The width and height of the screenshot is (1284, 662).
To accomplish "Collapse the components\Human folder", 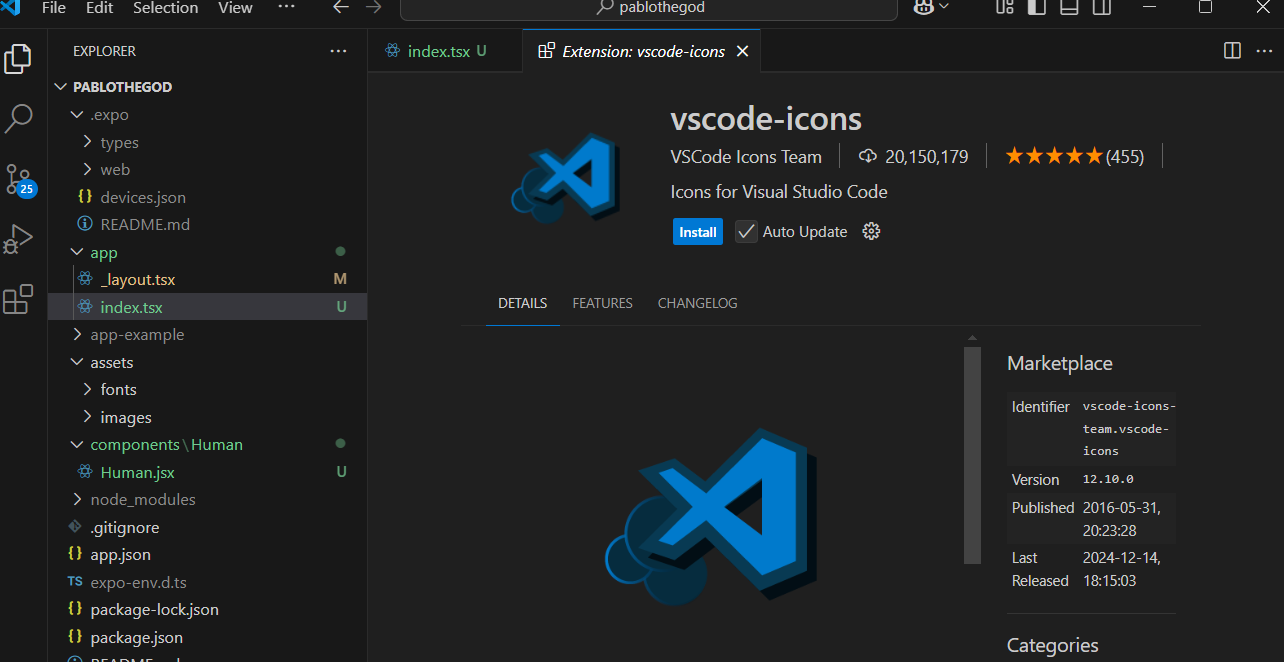I will (77, 444).
